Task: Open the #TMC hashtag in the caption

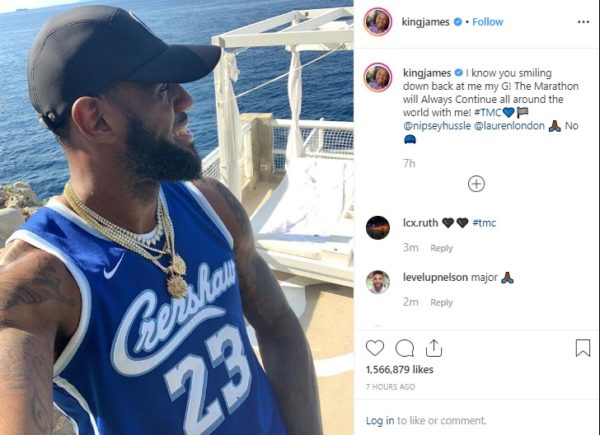Action: [488, 112]
